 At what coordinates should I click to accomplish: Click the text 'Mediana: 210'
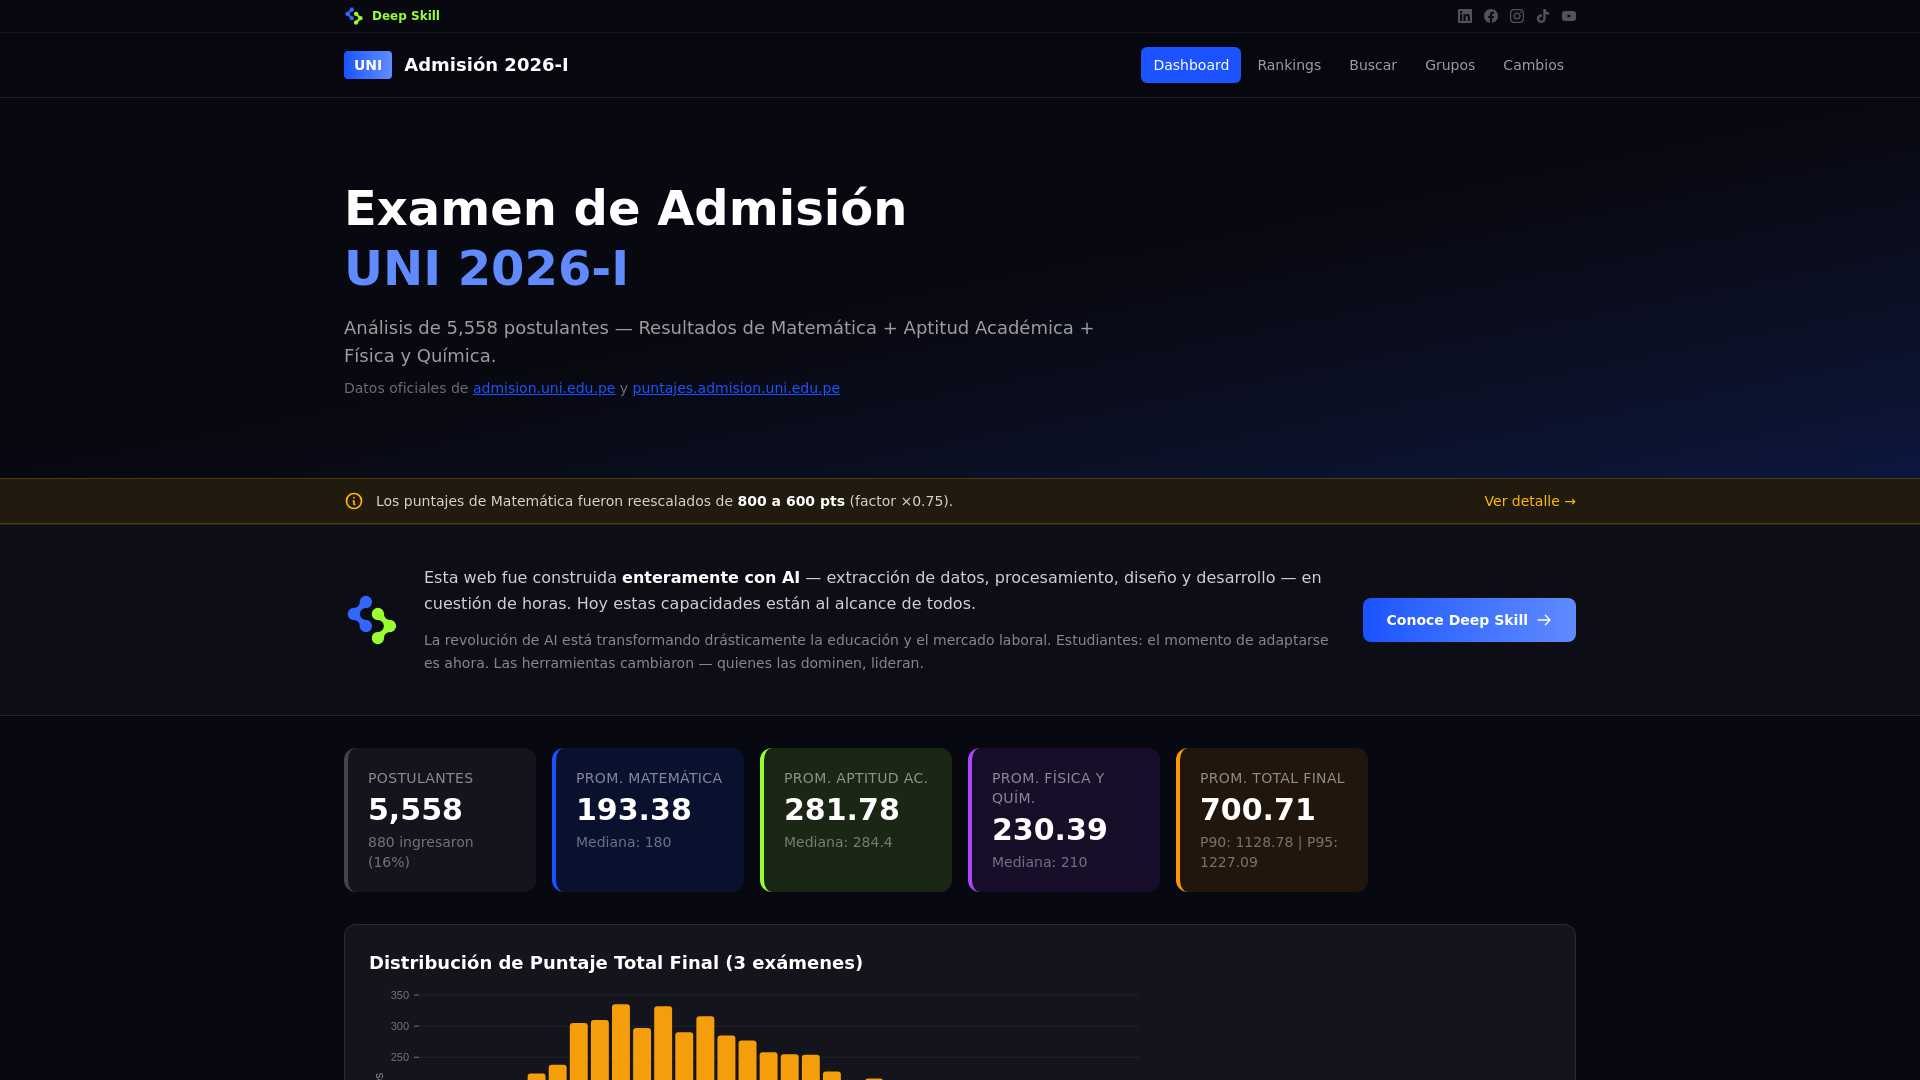1039,862
